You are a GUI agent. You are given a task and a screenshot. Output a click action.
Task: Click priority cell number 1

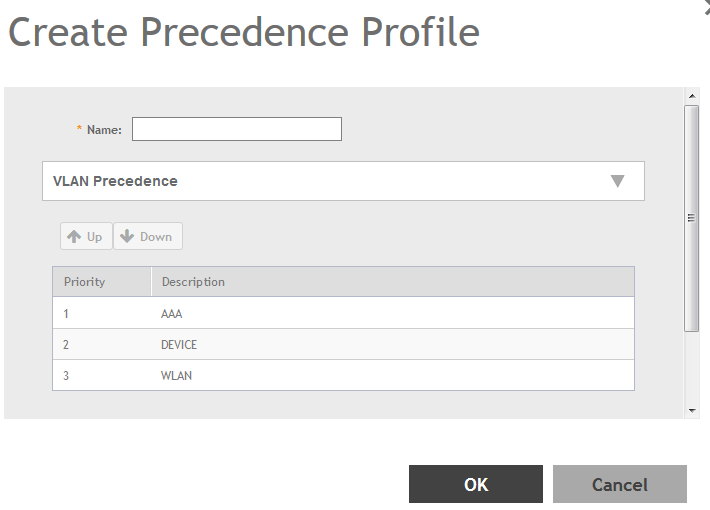[x=67, y=314]
